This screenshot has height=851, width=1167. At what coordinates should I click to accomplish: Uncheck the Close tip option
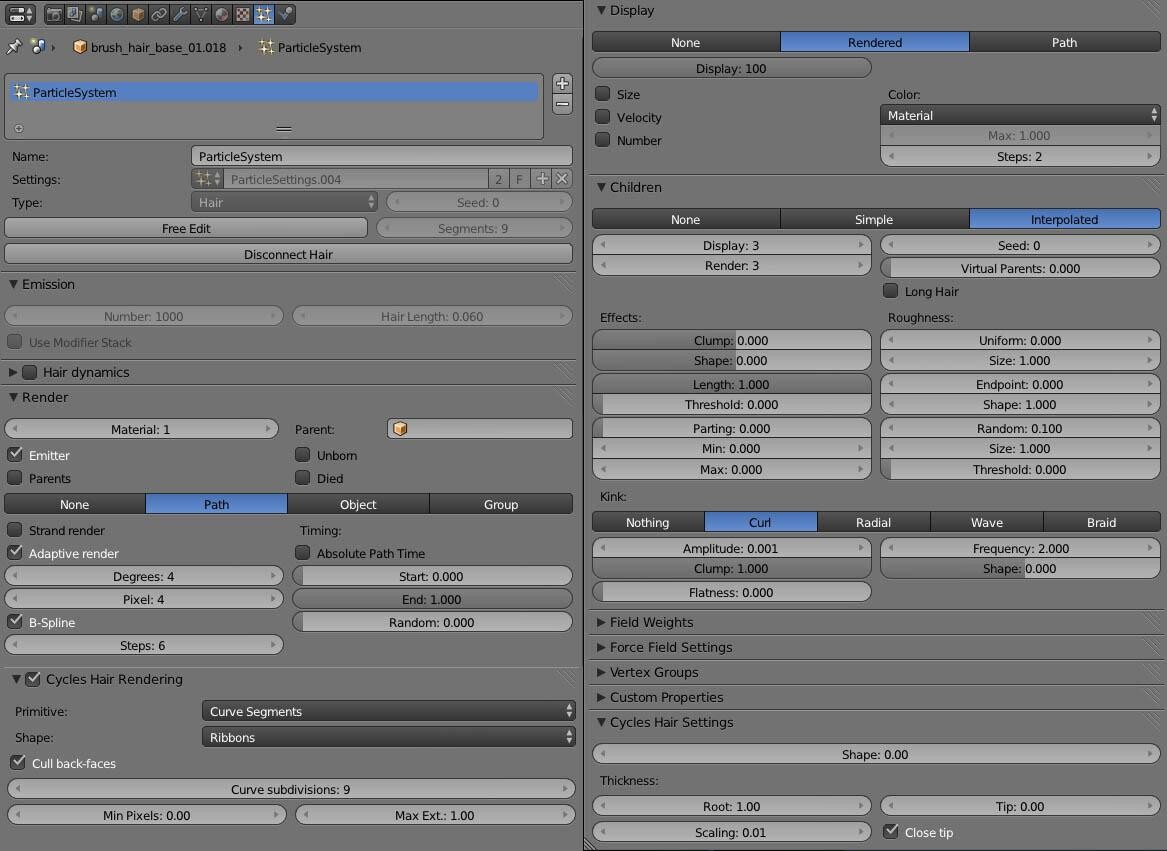[890, 831]
